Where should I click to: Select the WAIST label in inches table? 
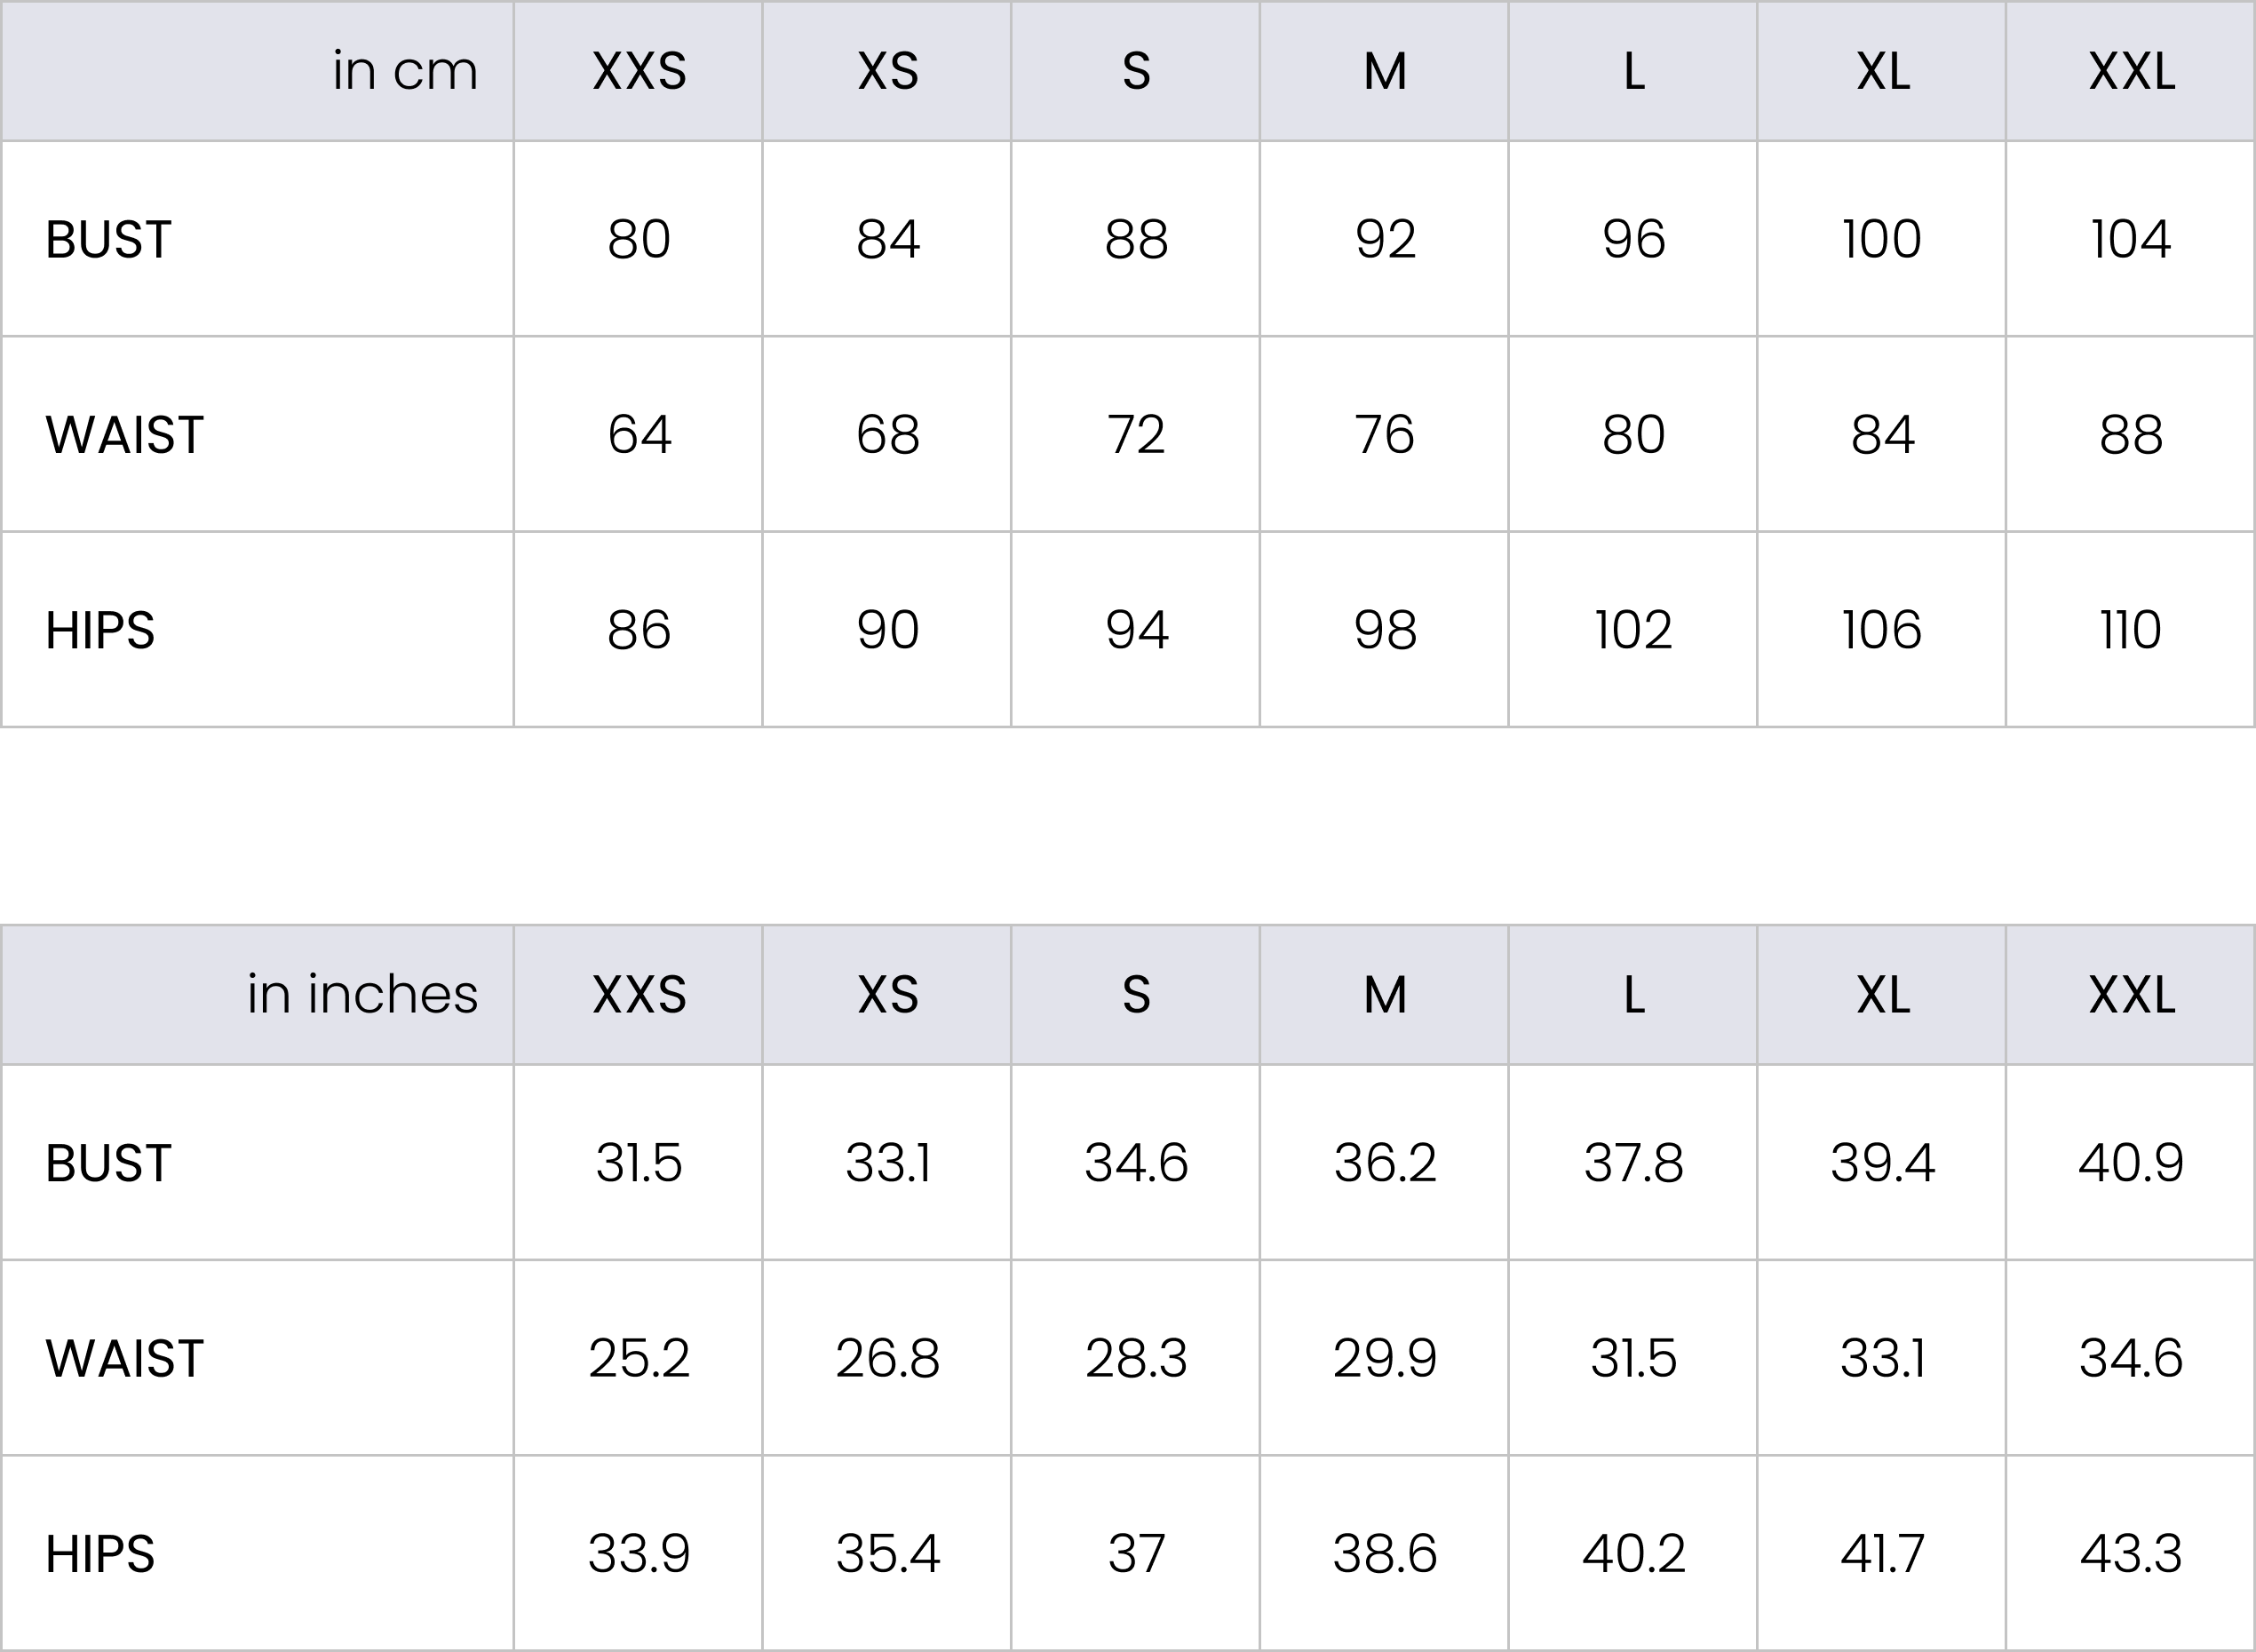point(124,1359)
